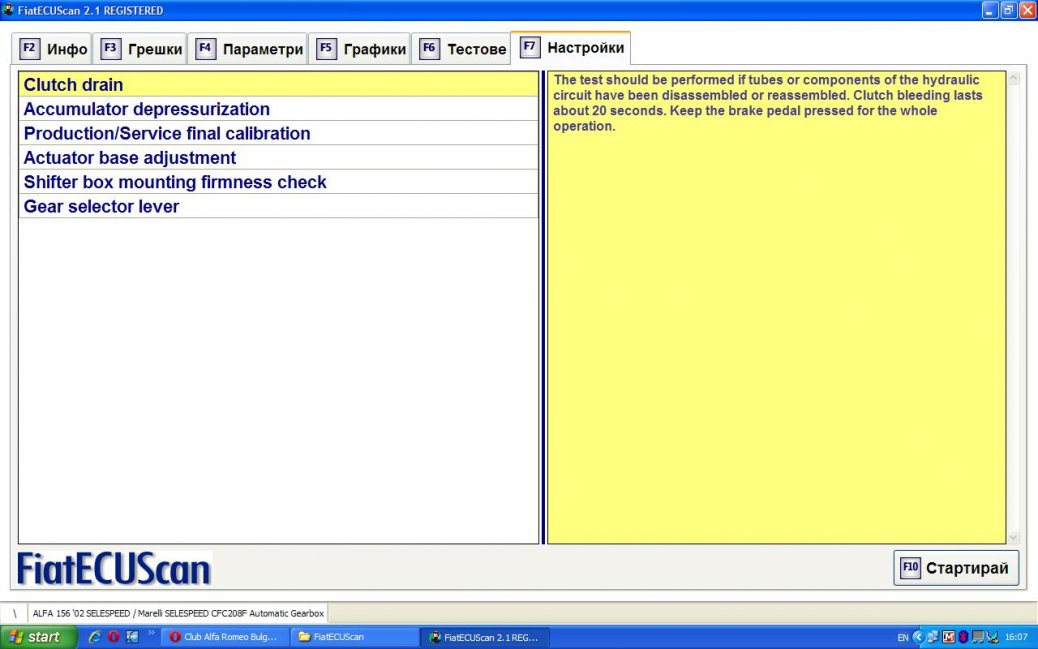Viewport: 1038px width, 649px height.
Task: Click the EN language indicator in tray
Action: point(903,637)
